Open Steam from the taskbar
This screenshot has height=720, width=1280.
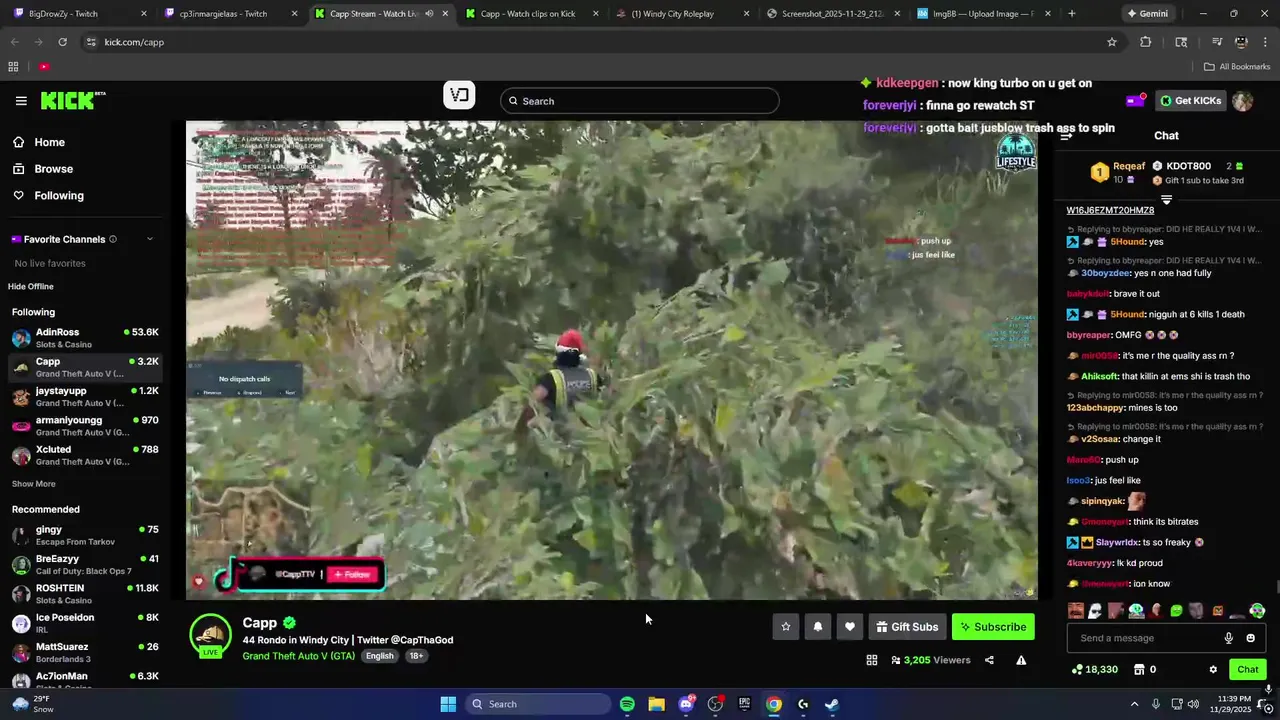click(832, 704)
